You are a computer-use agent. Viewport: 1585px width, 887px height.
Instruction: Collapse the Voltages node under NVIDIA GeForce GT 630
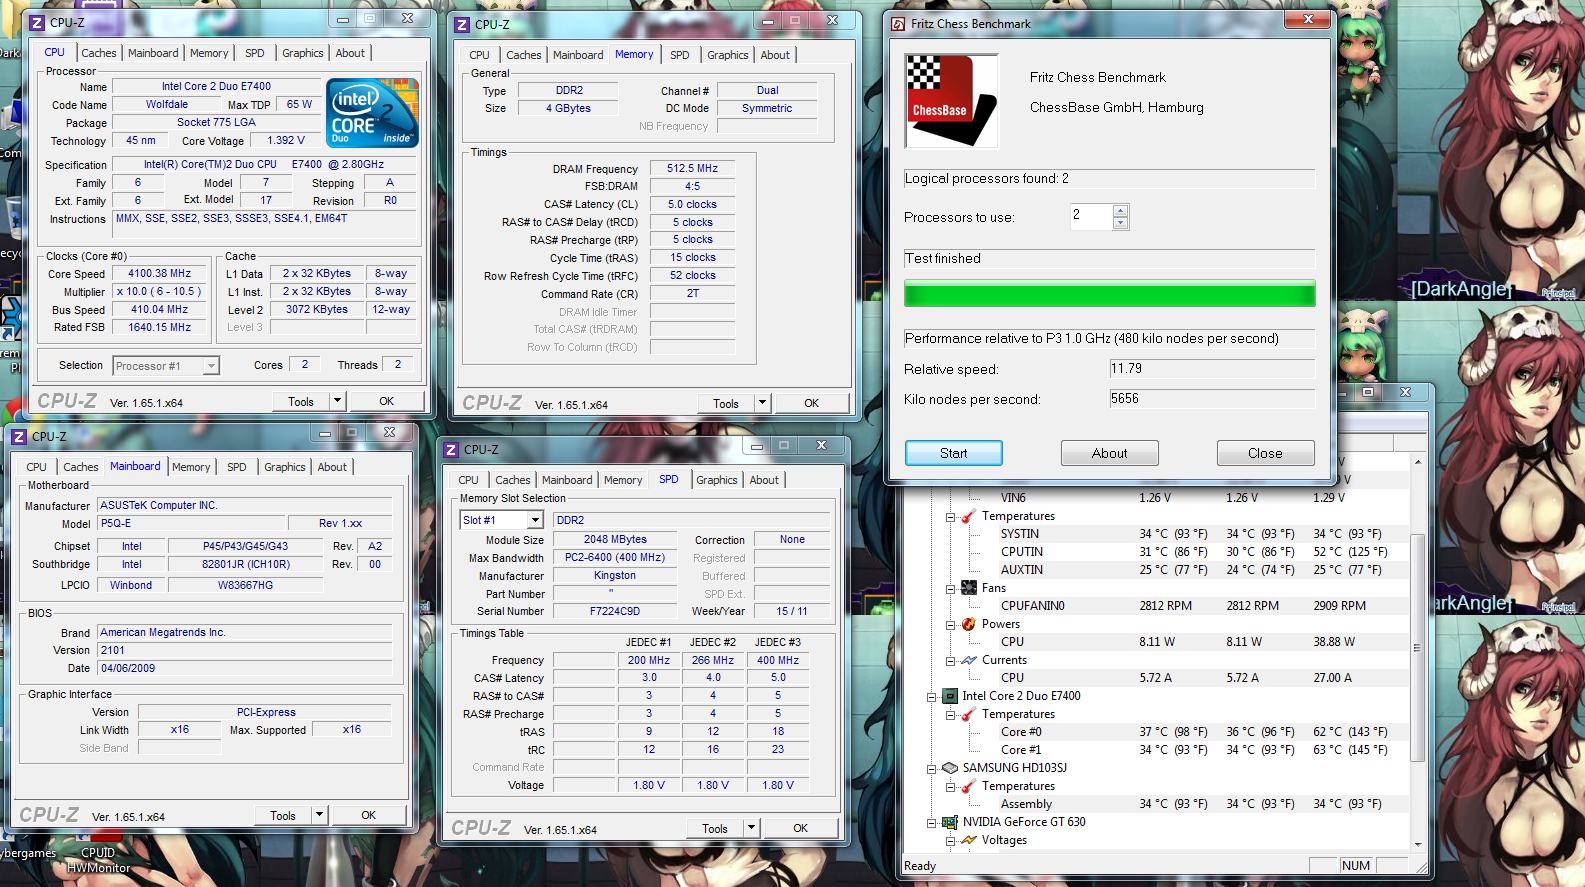[x=951, y=841]
